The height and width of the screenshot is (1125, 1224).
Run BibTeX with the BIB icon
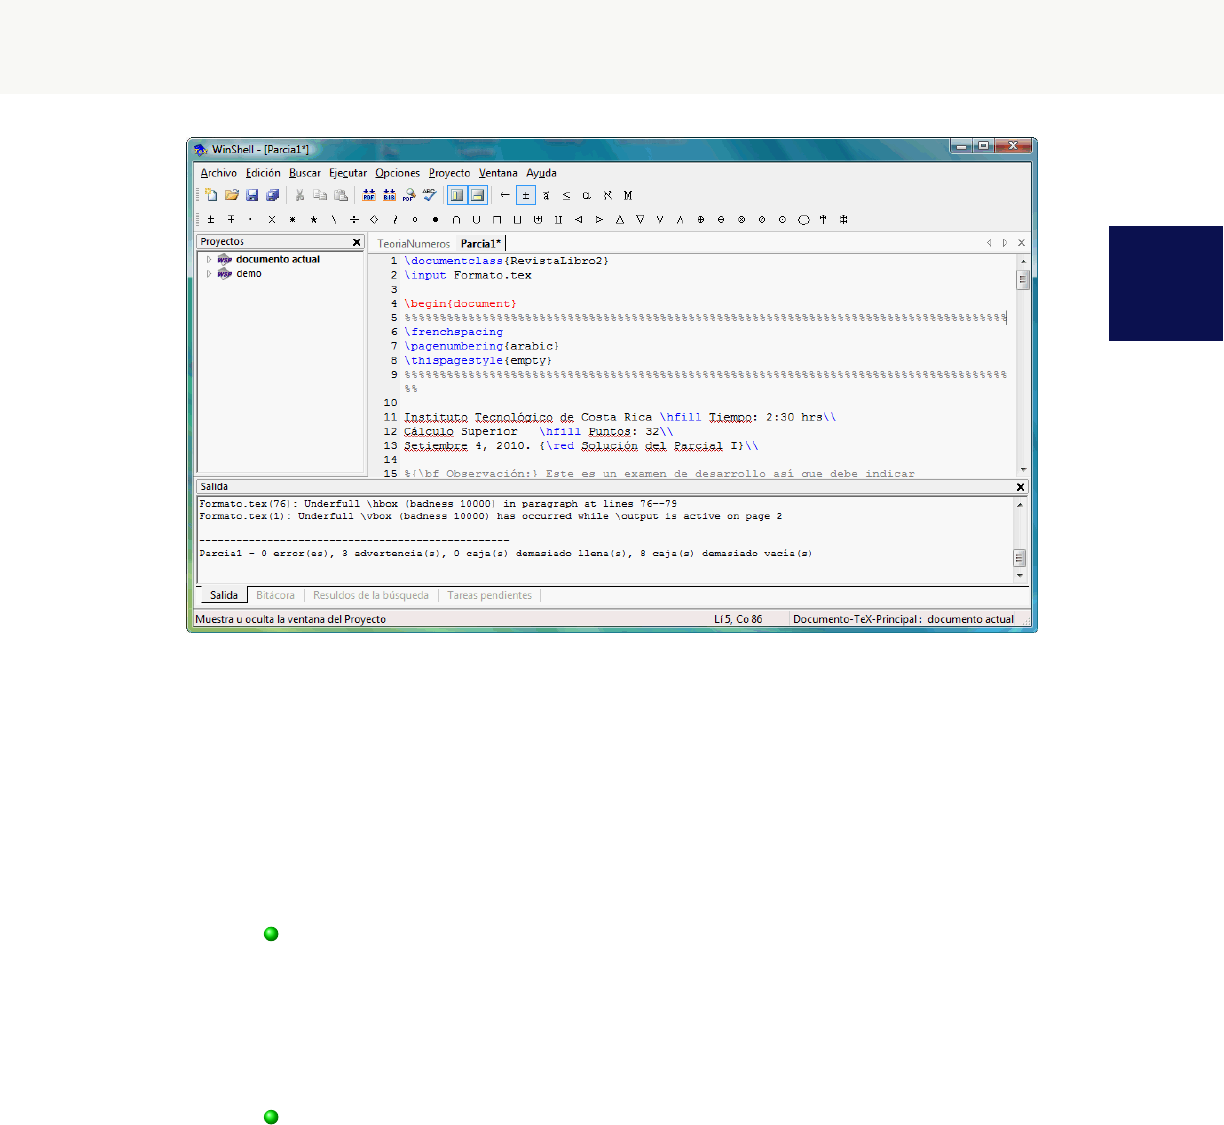pos(389,195)
